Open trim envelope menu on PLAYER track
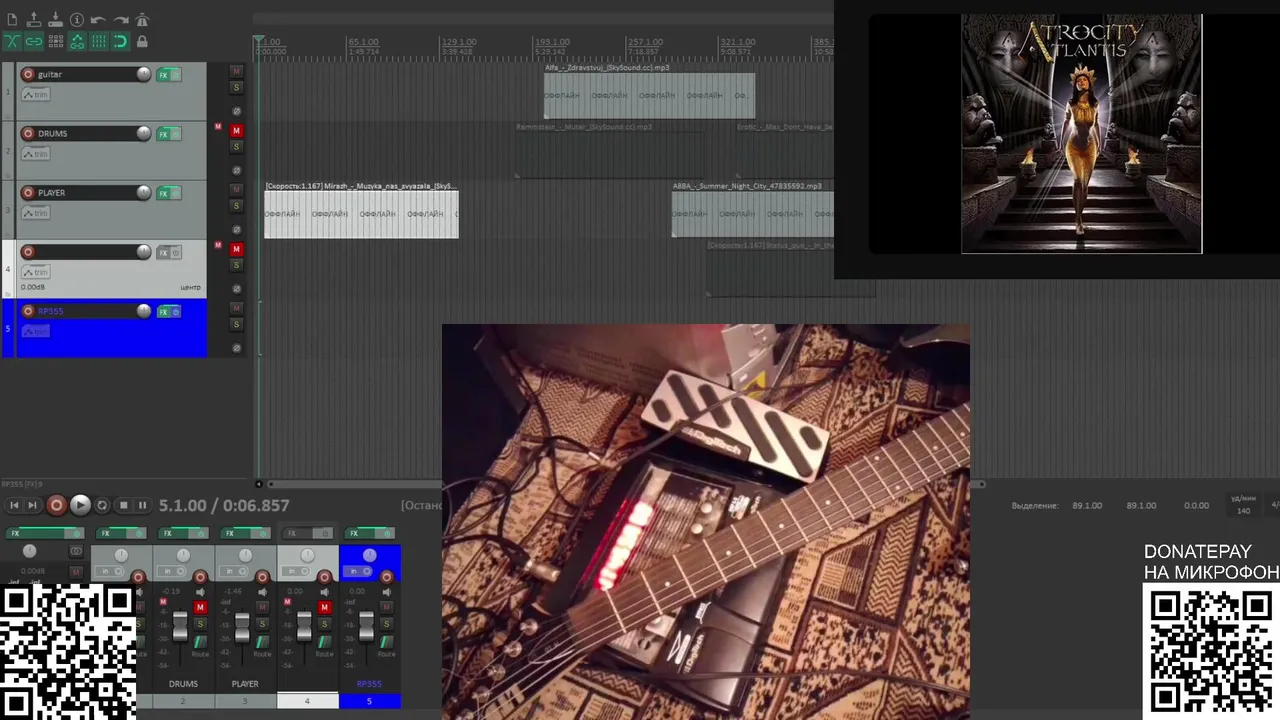Viewport: 1280px width, 720px height. click(35, 213)
